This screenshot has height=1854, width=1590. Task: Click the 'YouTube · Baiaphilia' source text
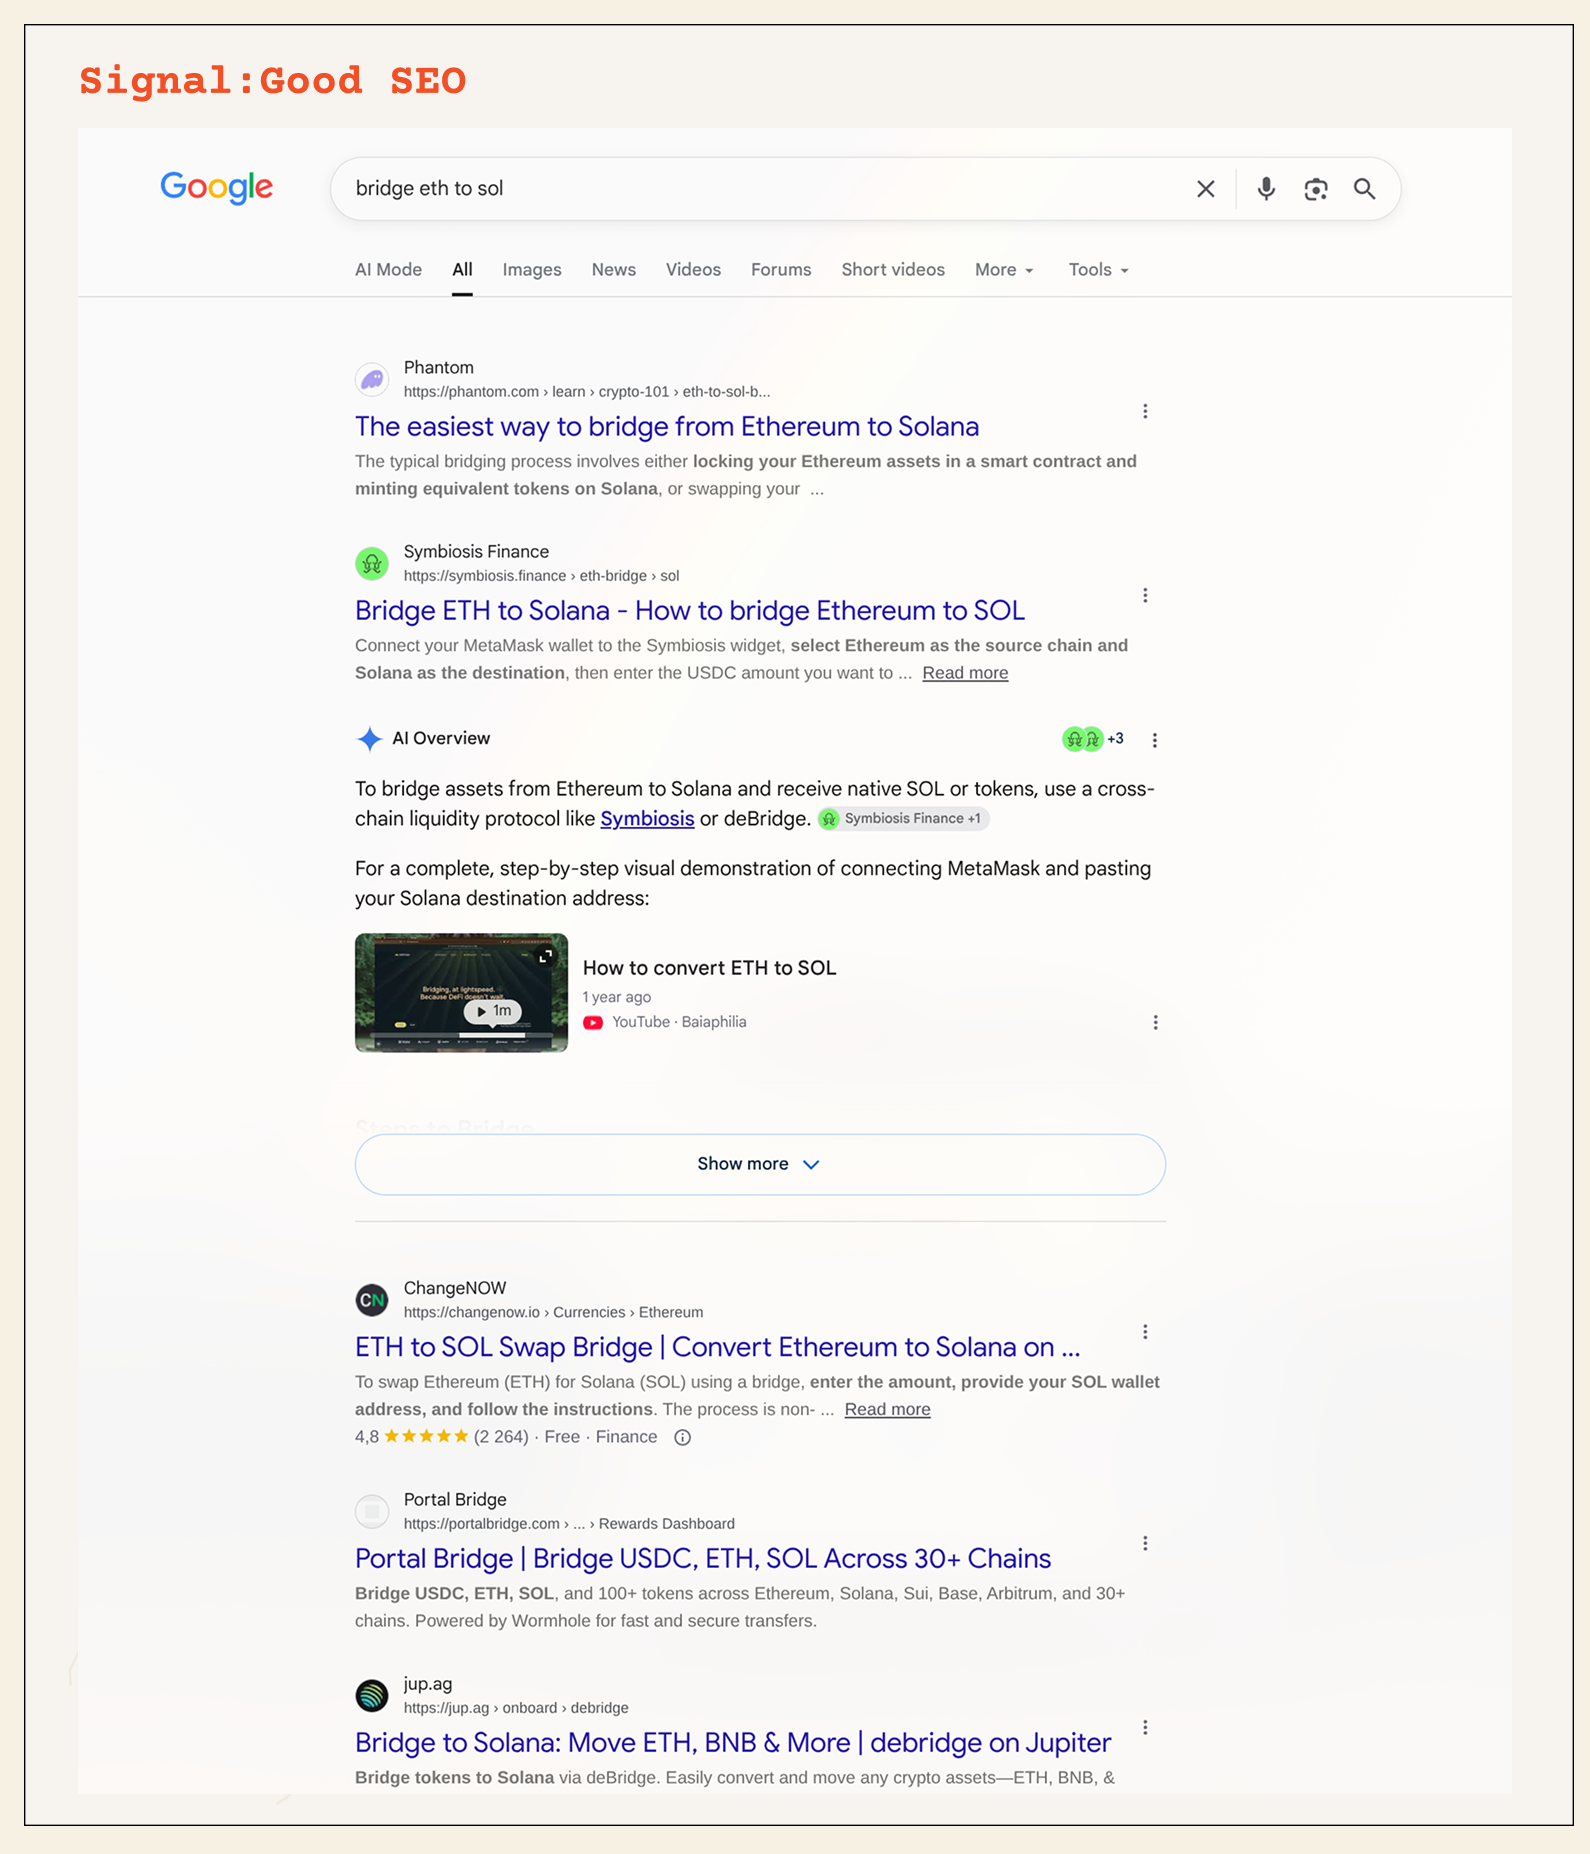point(679,1022)
